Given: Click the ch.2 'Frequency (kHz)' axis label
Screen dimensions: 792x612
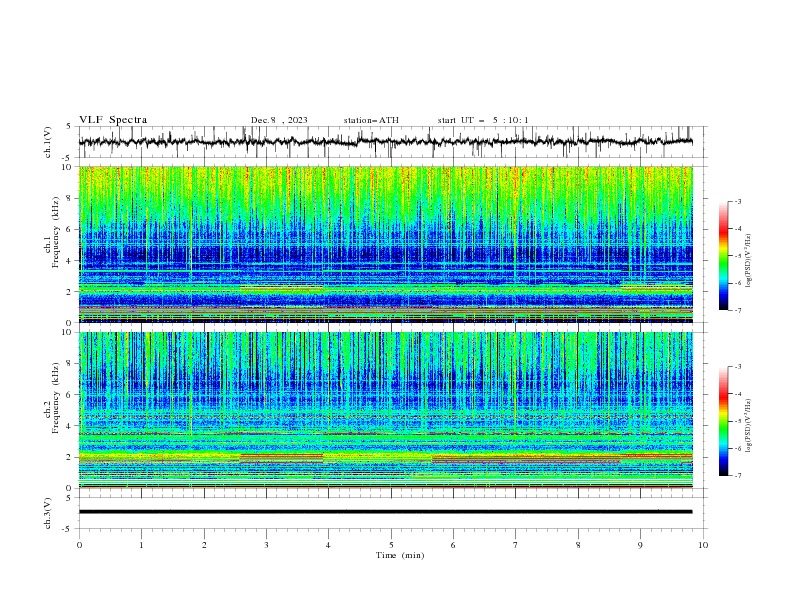Looking at the screenshot, I should point(56,398).
